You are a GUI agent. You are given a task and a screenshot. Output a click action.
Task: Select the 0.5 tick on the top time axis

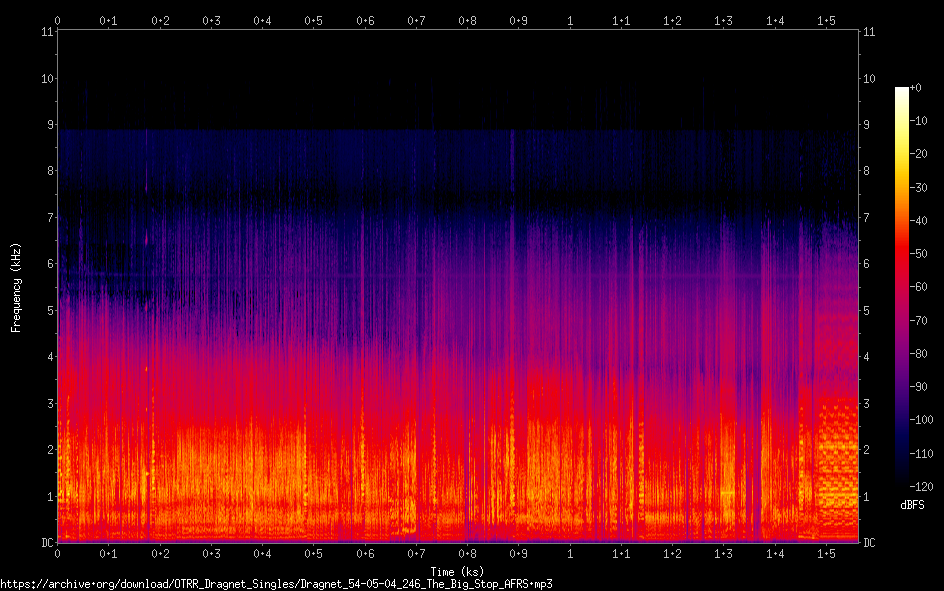point(313,20)
